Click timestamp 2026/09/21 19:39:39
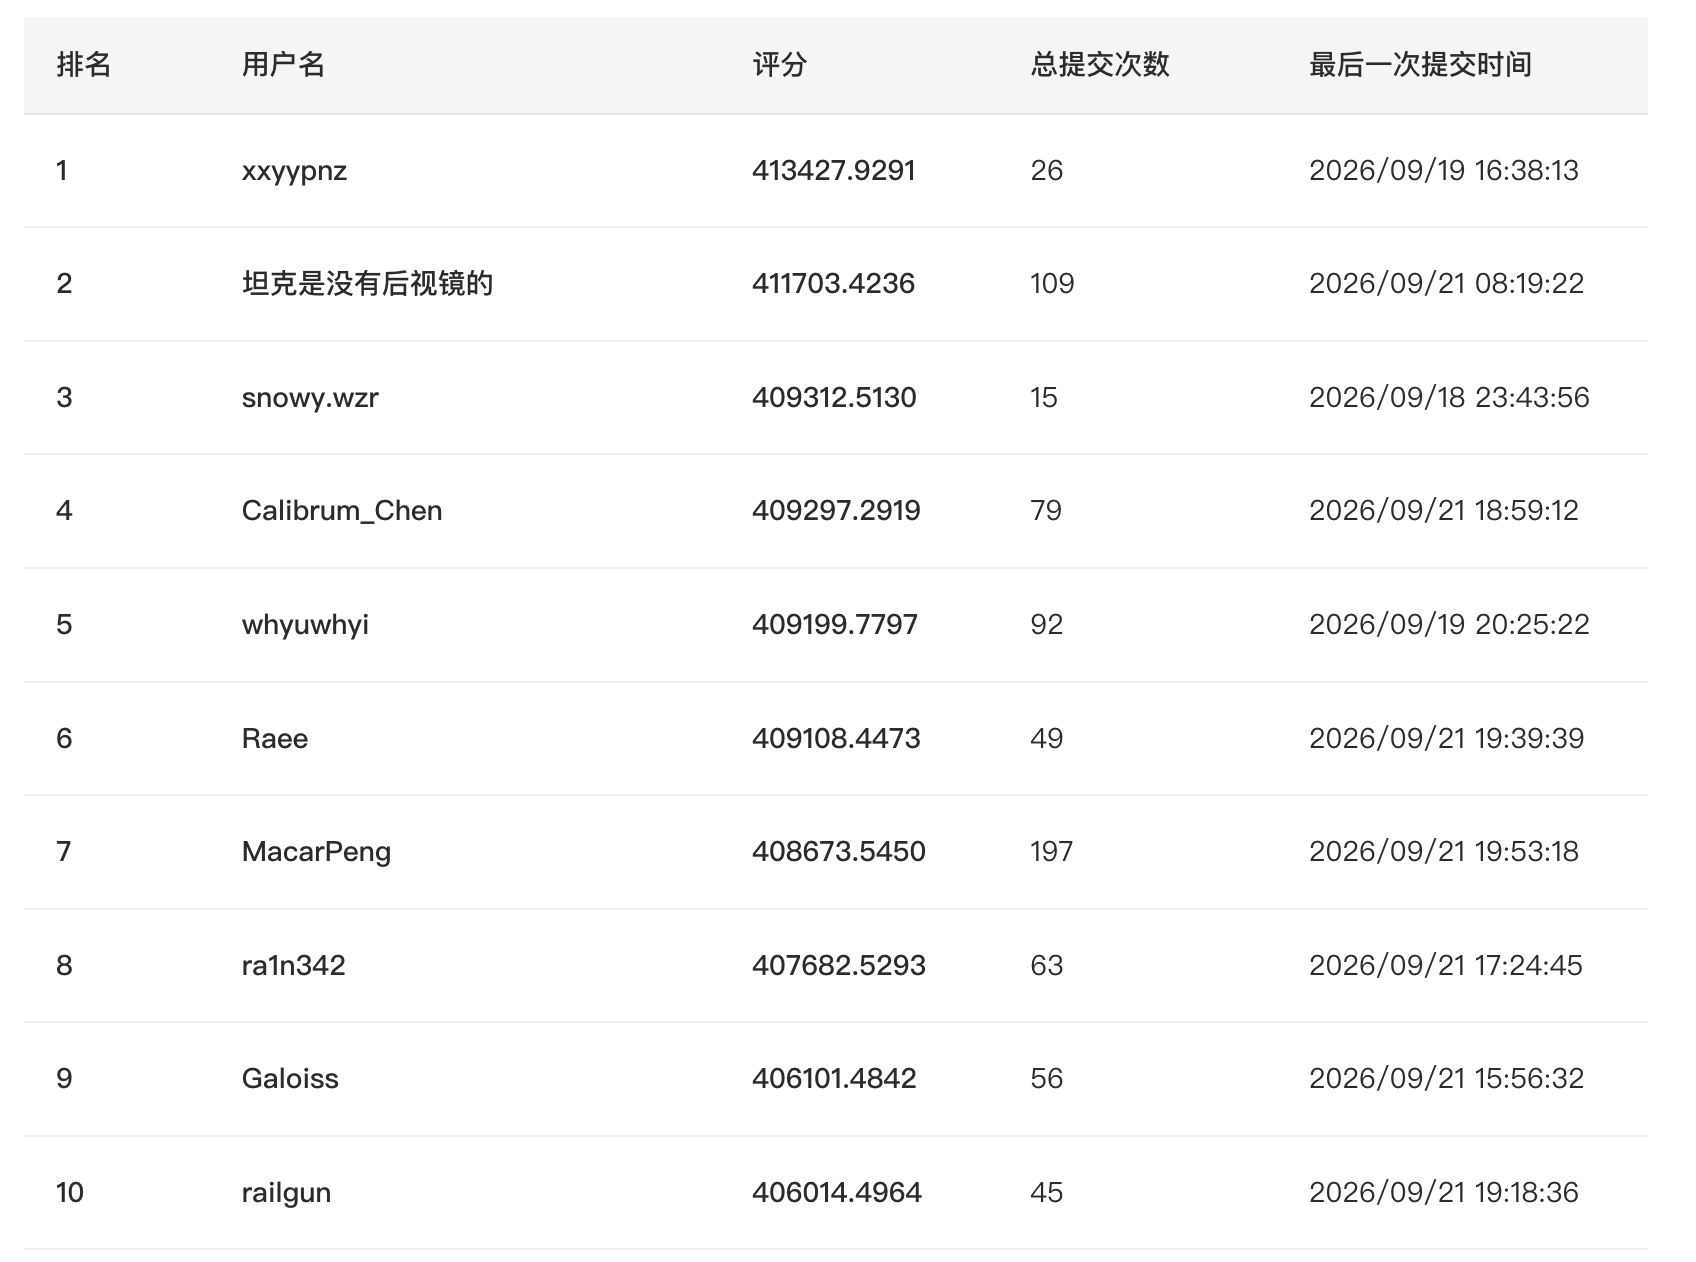The image size is (1696, 1262). point(1447,739)
